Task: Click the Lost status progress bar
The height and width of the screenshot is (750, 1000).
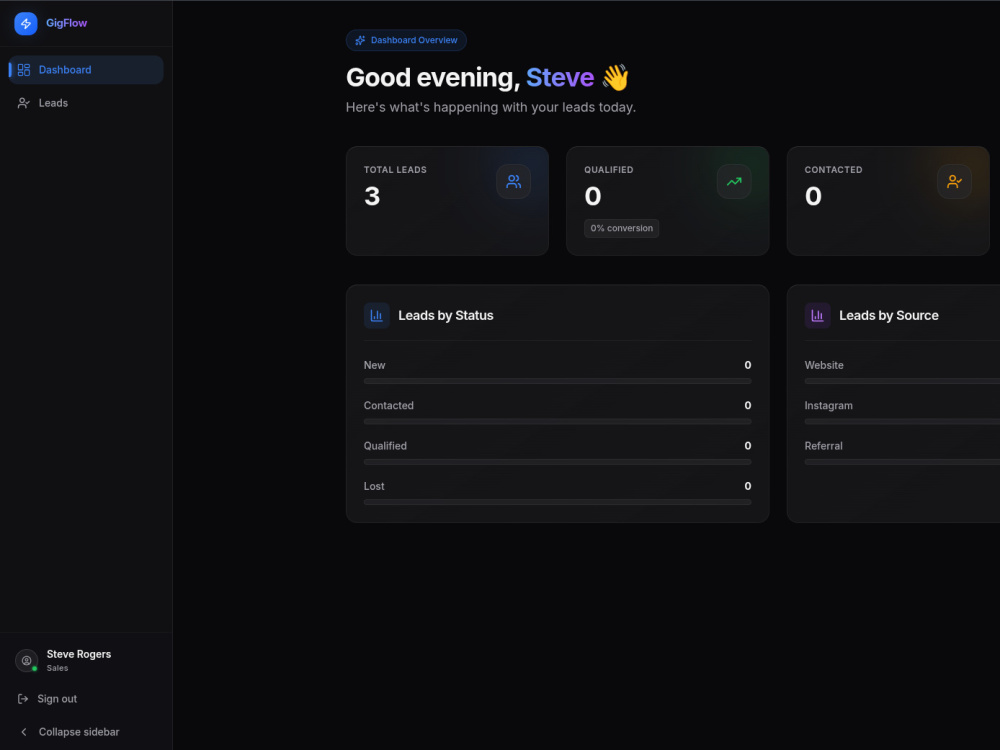Action: (x=557, y=502)
